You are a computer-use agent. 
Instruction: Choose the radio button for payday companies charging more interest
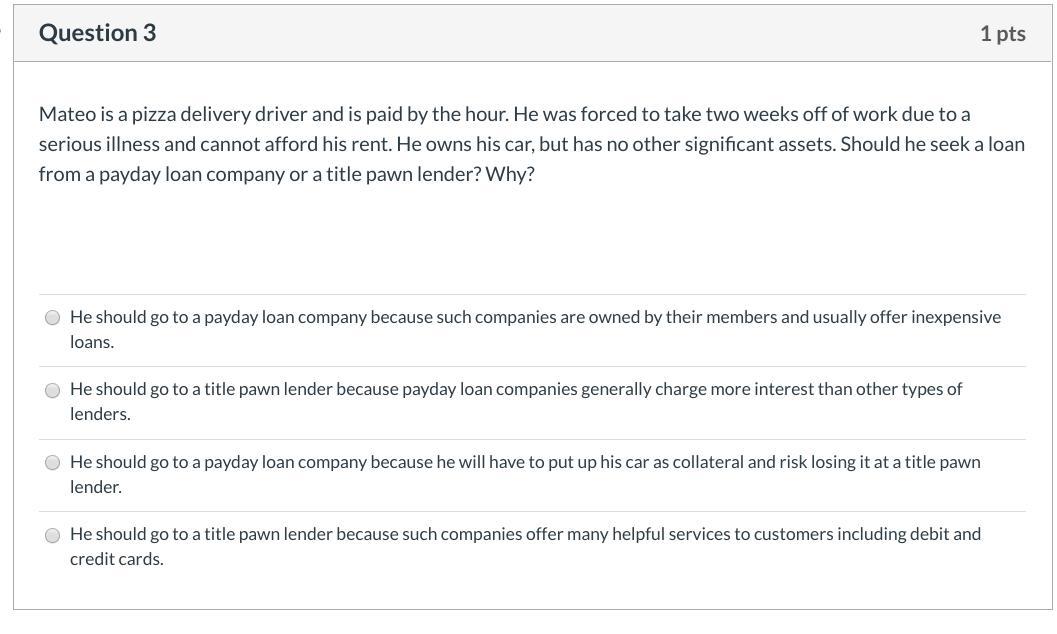(x=52, y=390)
